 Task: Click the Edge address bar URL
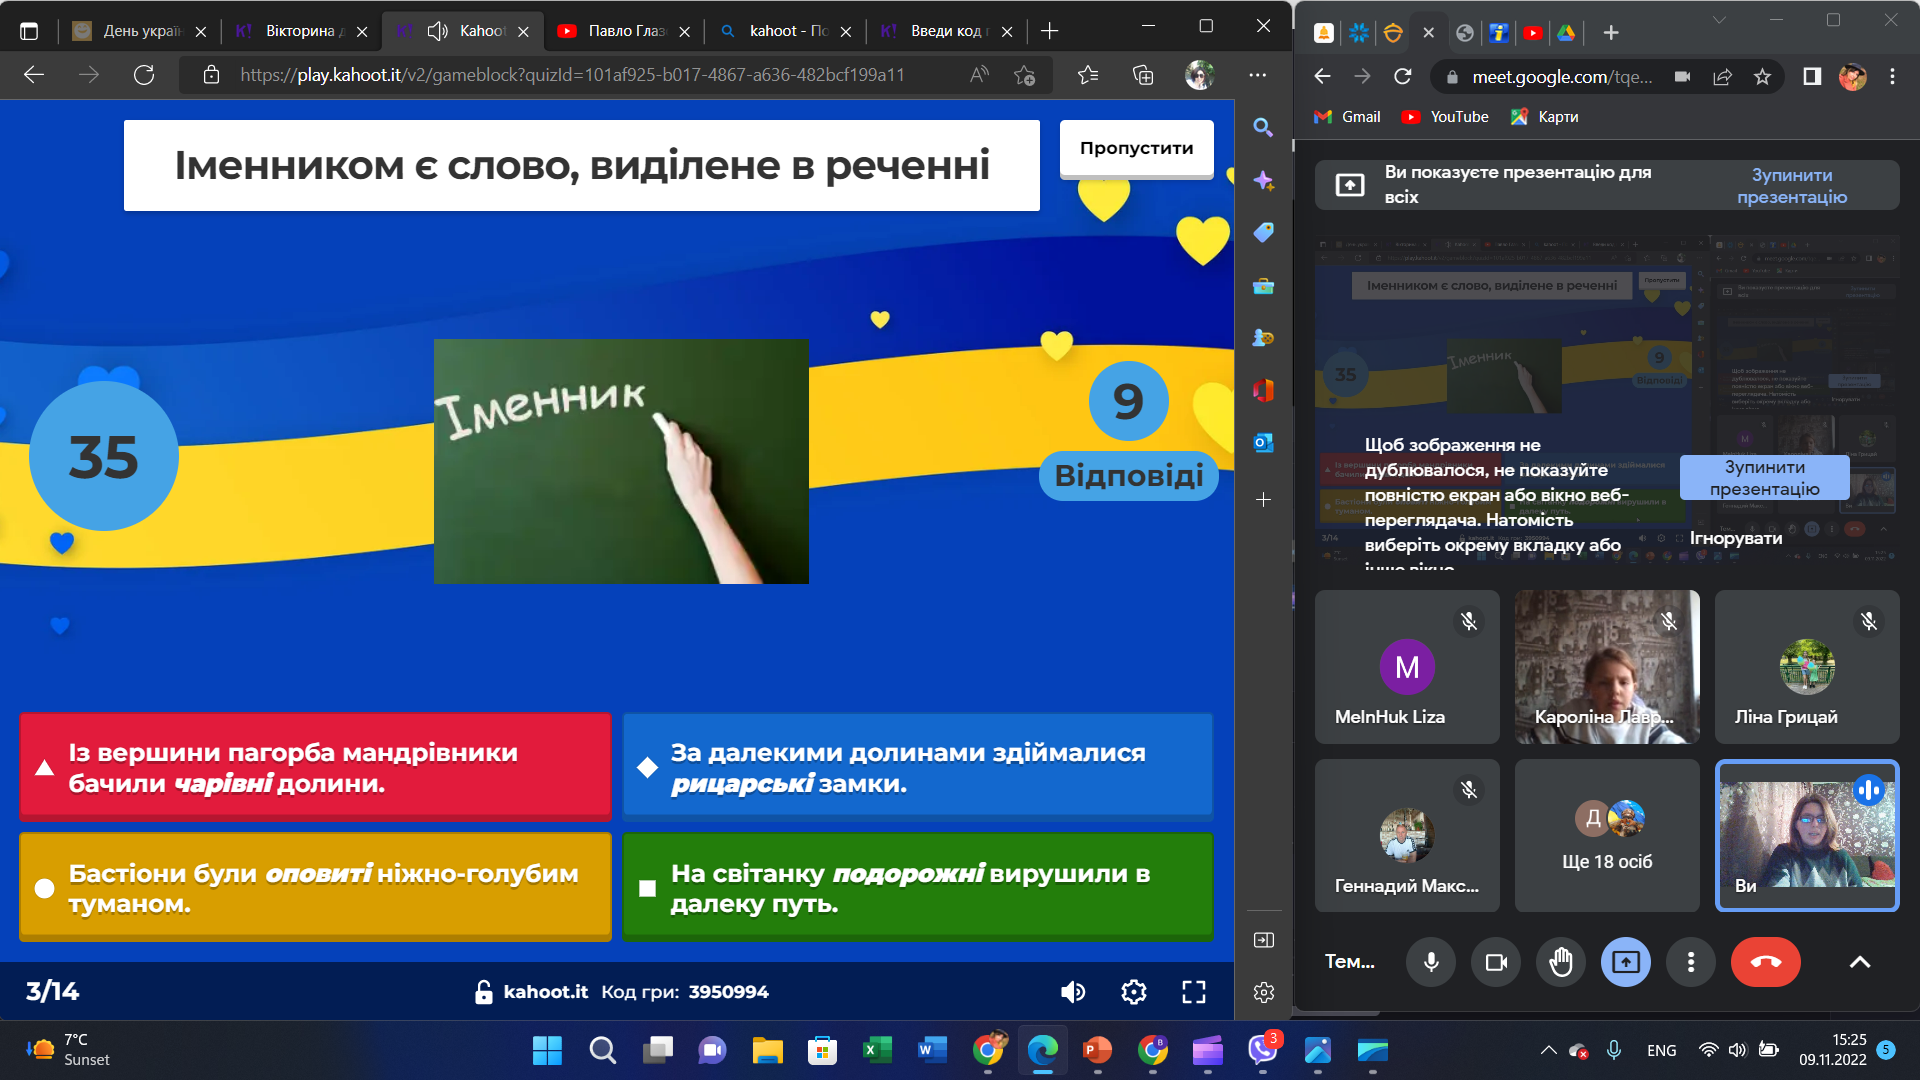[572, 75]
